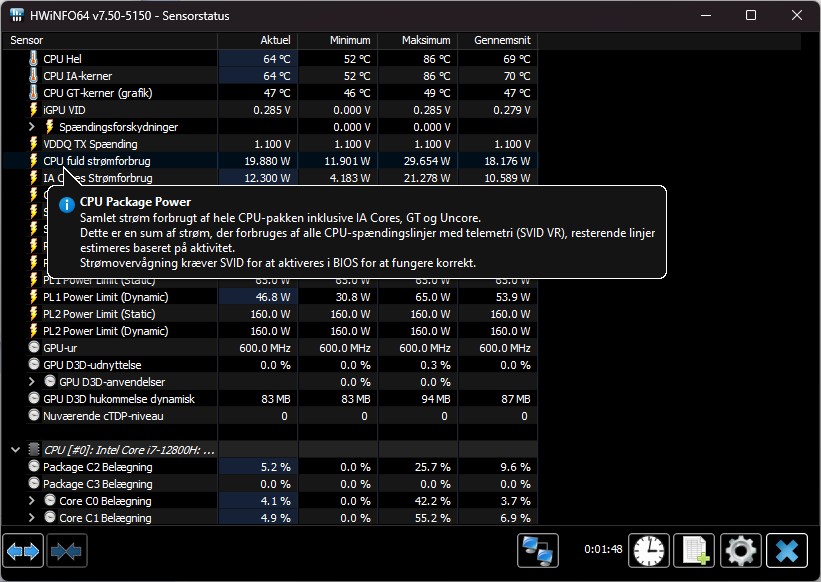Click the HWiNFO64 icon in title bar
821x582 pixels.
[17, 15]
